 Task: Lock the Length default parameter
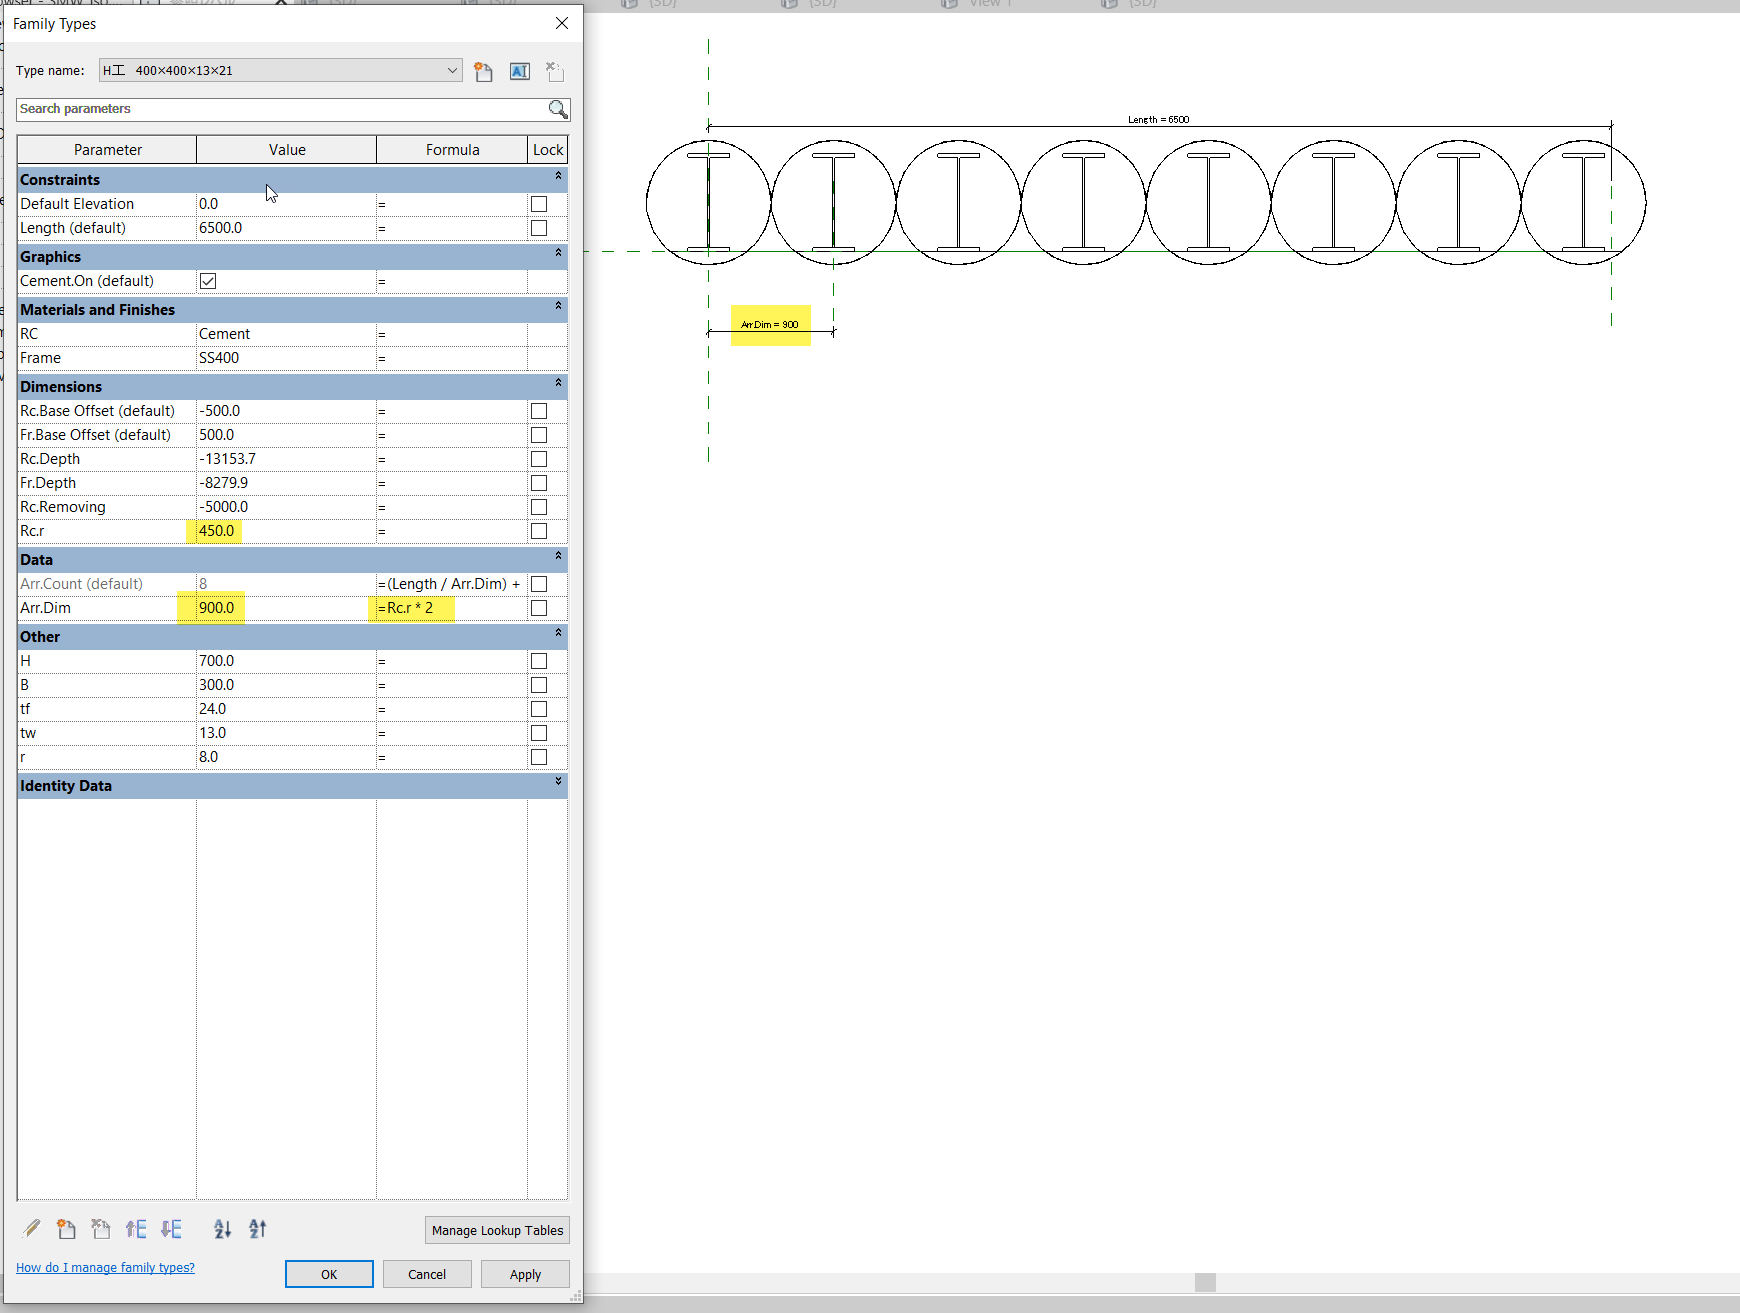pos(539,227)
